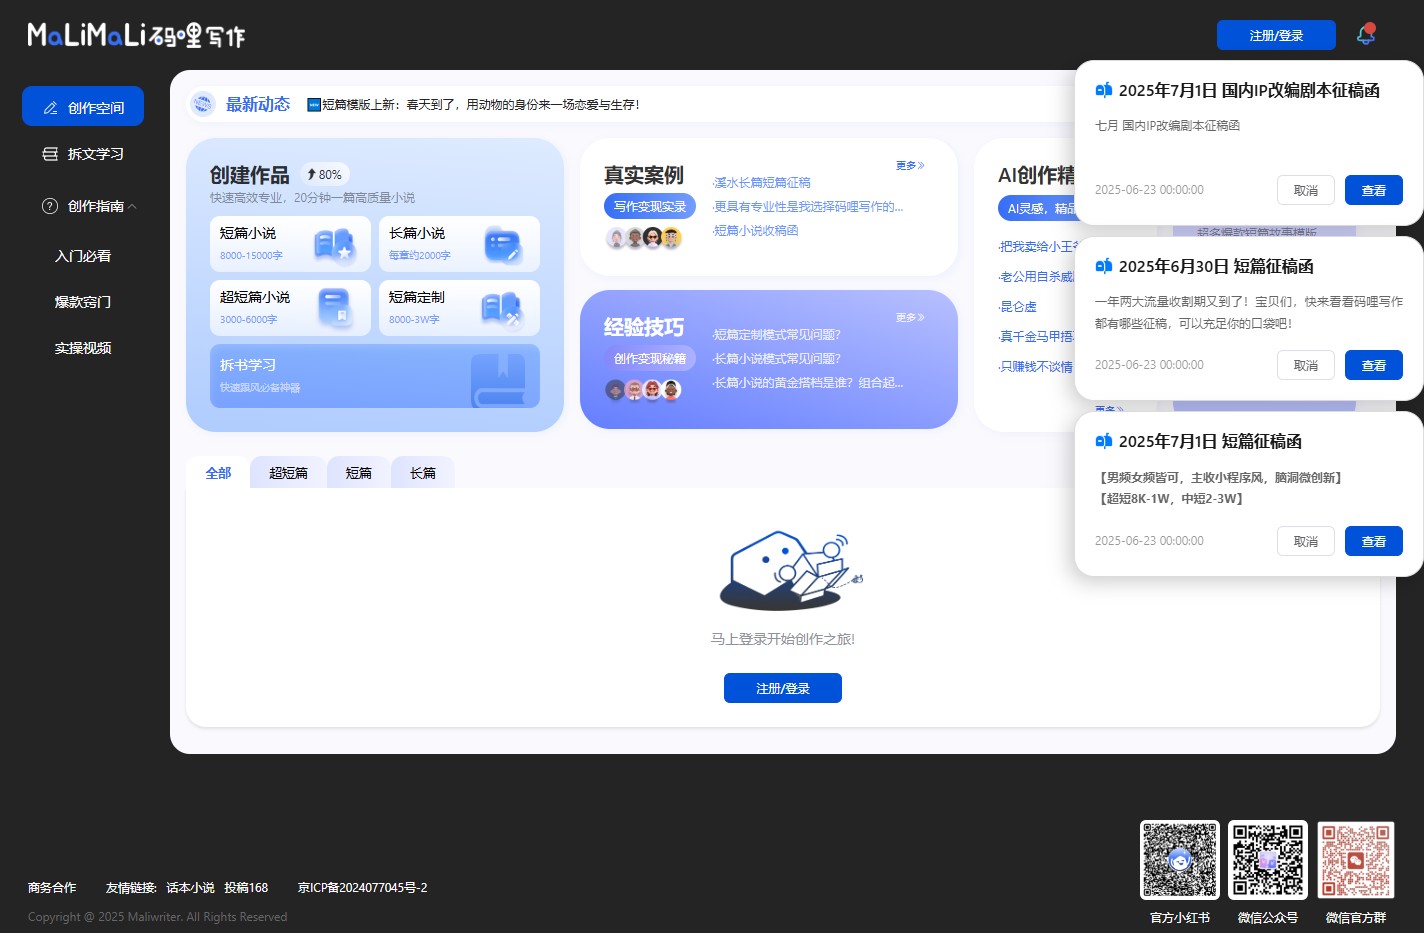Image resolution: width=1424 pixels, height=933 pixels.
Task: Click mailbox icon of 国内IP改编剧本征稿函
Action: 1103,90
